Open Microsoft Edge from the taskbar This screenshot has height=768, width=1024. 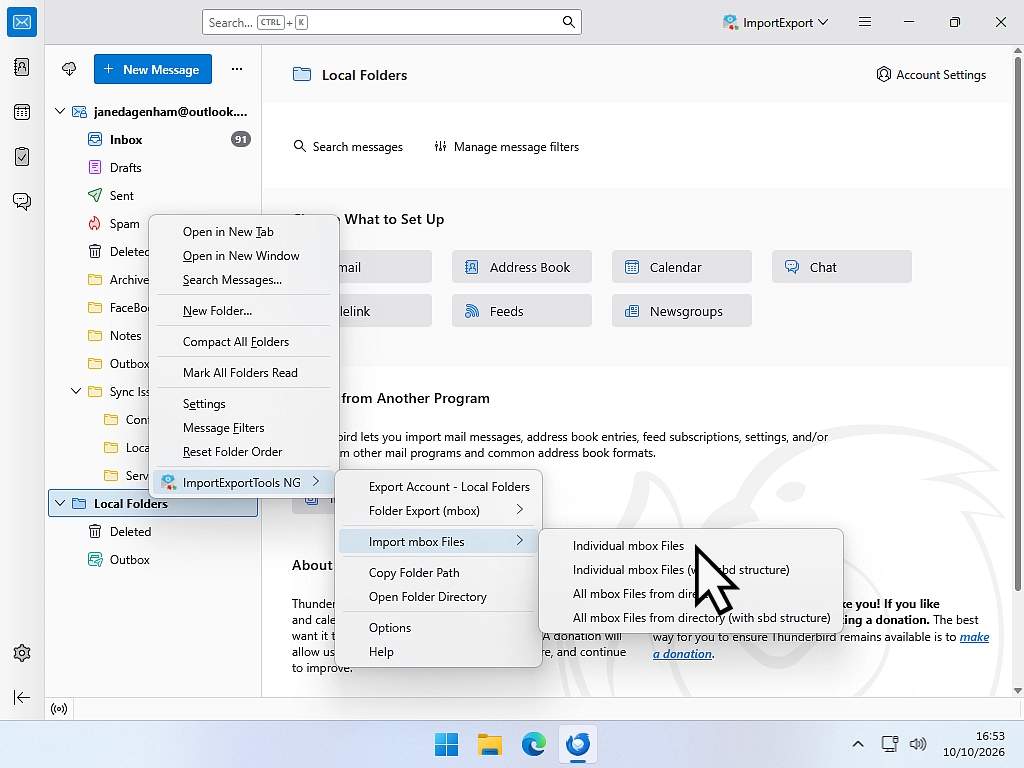point(534,744)
